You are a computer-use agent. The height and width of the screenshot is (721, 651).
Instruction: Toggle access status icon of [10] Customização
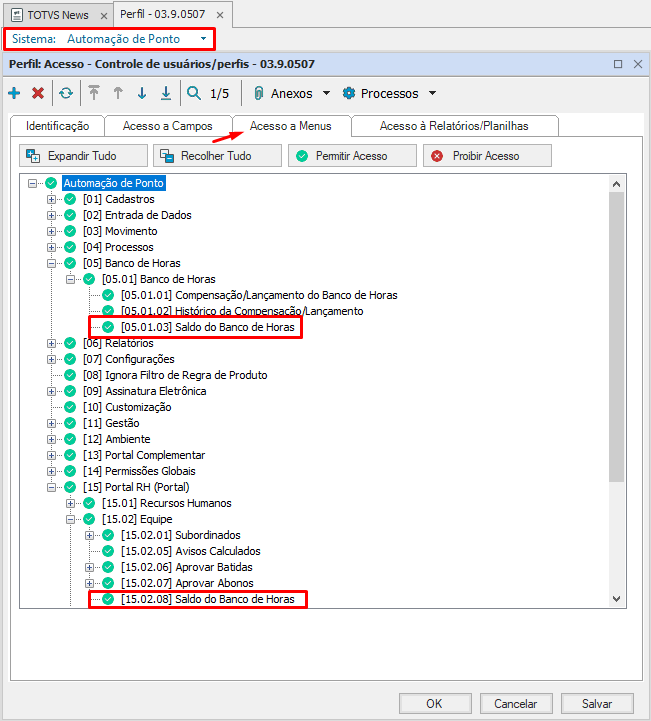[70, 407]
